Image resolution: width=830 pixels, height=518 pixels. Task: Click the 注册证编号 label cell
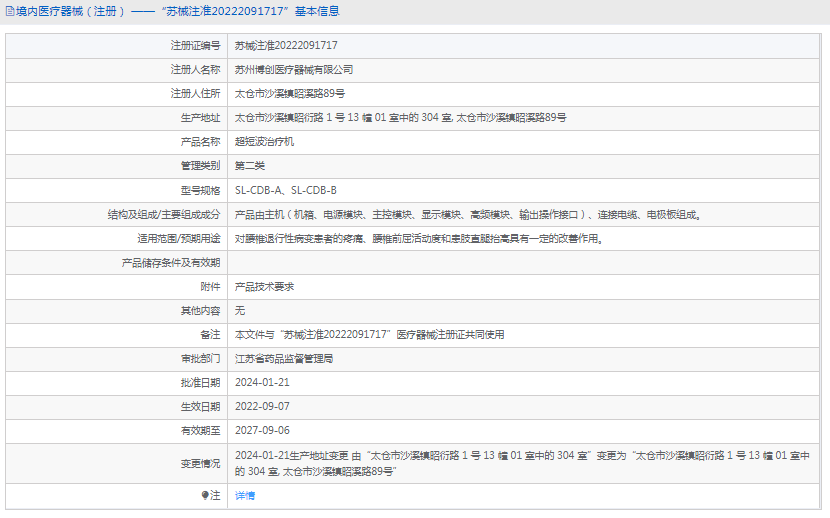[116, 46]
